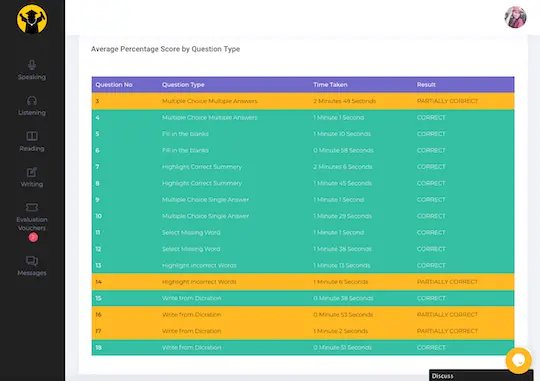Viewport: 540px width, 381px height.
Task: Click PARTIALLY CORRECT result for question 3
Action: pos(447,101)
